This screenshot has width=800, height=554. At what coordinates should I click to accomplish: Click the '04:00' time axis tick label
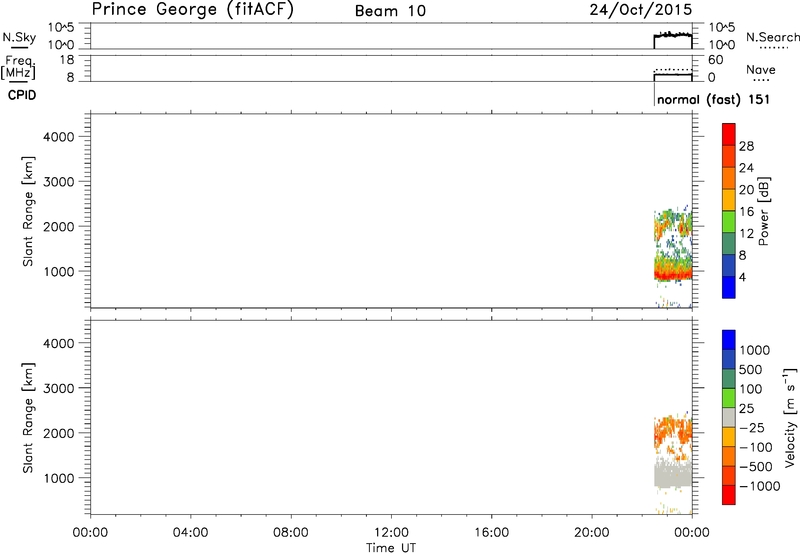[x=190, y=533]
